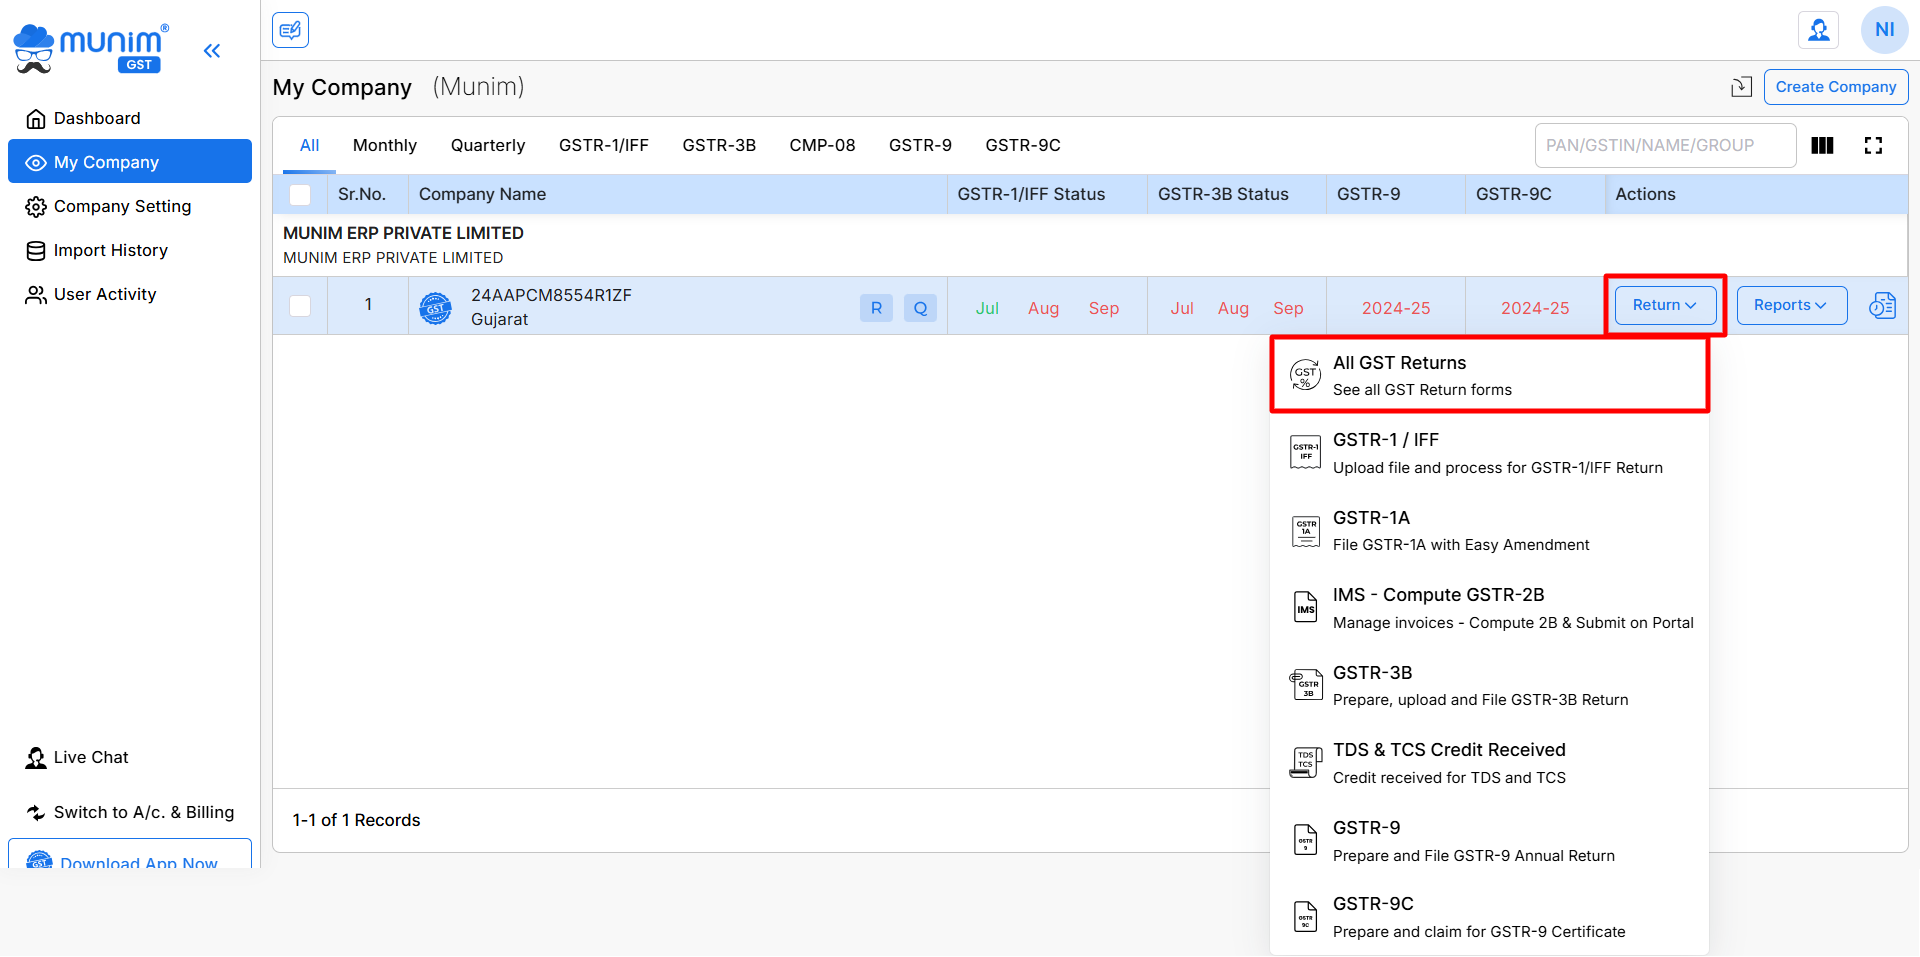Open the notes/edit icon in top bar
Image resolution: width=1920 pixels, height=957 pixels.
[x=290, y=30]
